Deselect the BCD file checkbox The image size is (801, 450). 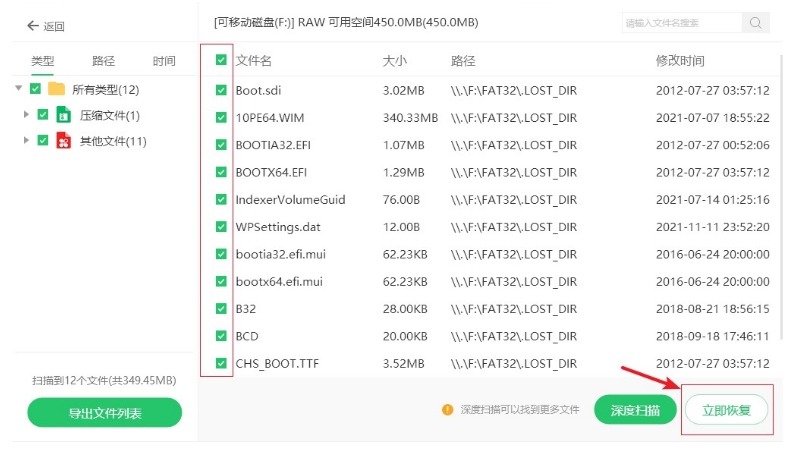(x=221, y=336)
